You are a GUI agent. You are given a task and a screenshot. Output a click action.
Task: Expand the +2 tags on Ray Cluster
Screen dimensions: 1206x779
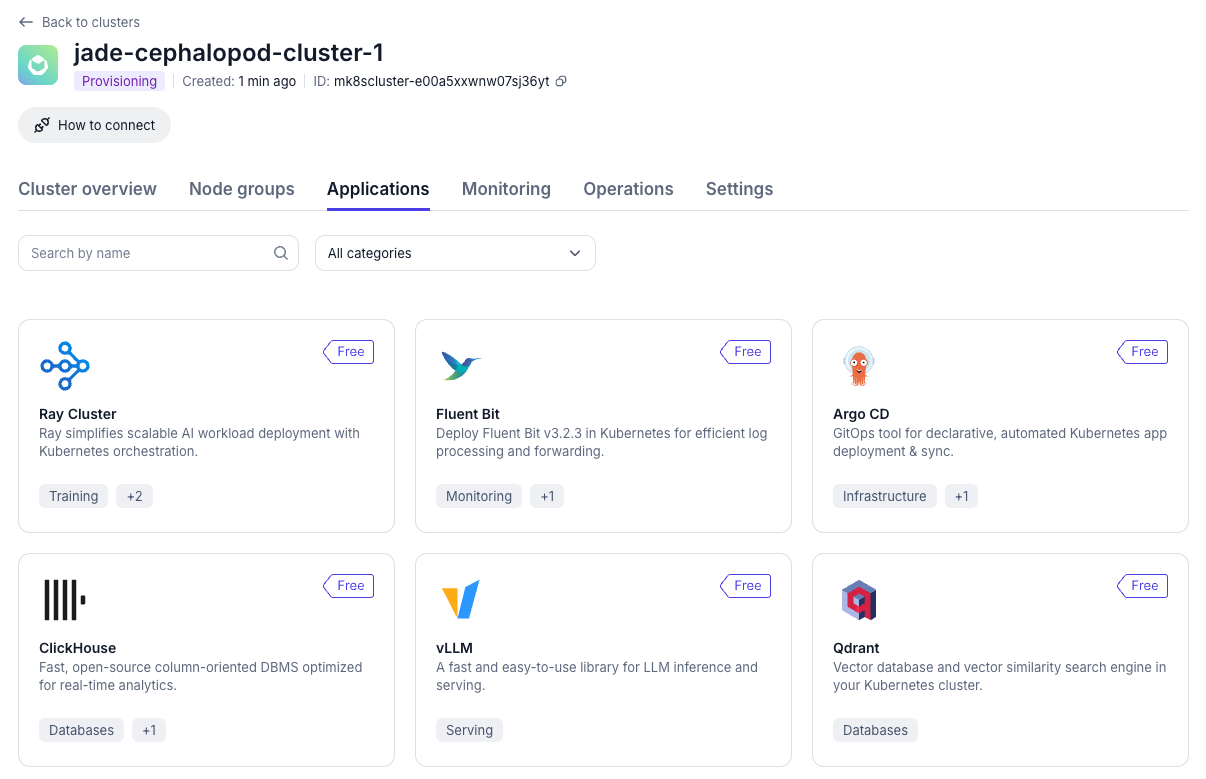tap(134, 496)
